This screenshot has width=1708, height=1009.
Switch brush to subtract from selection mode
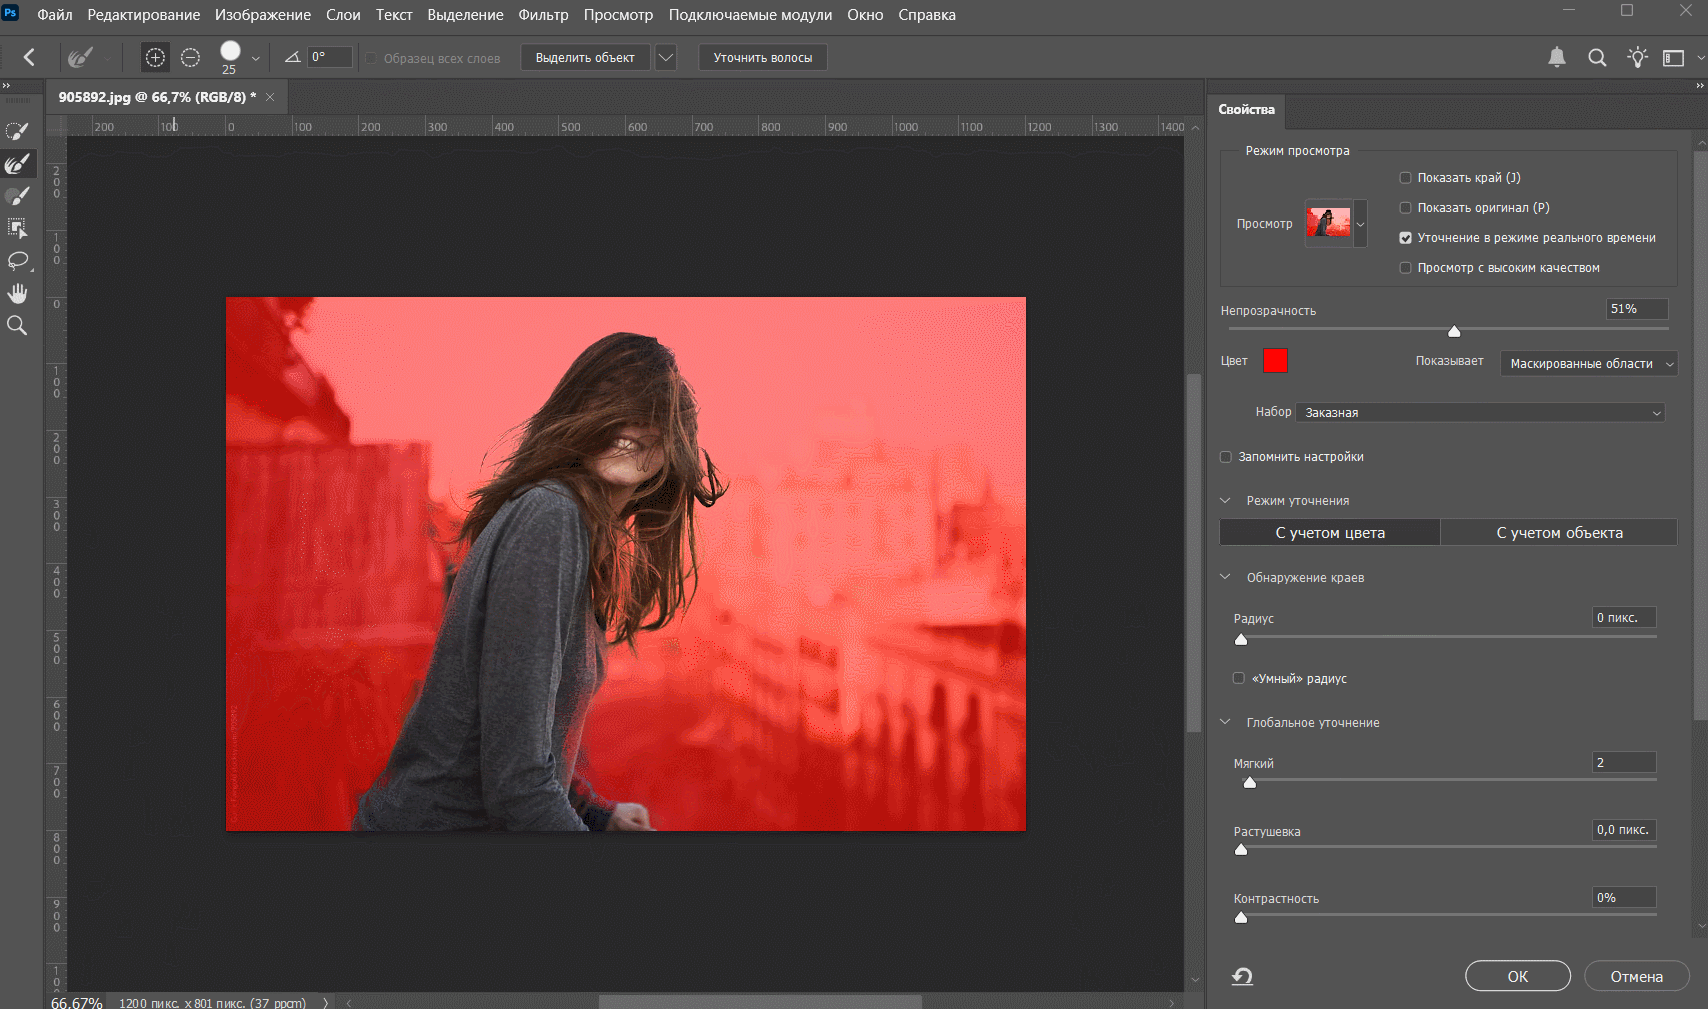[190, 58]
